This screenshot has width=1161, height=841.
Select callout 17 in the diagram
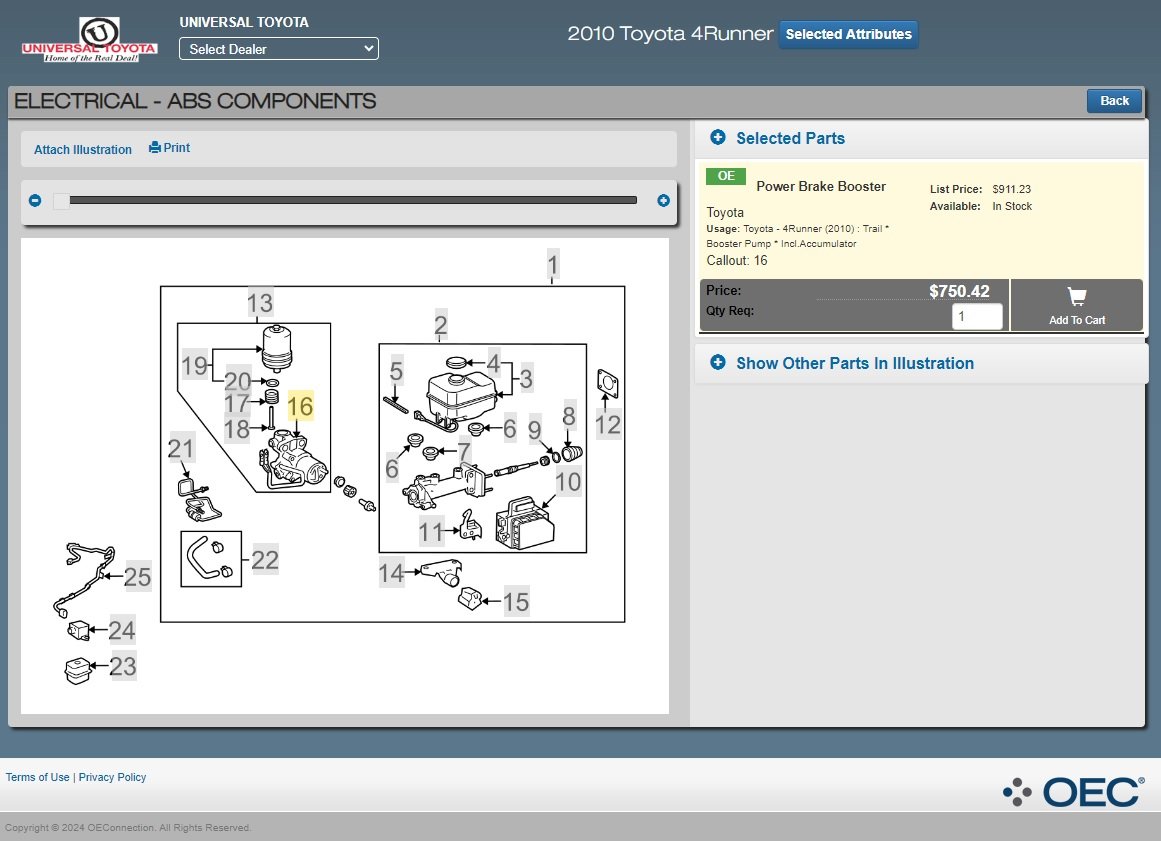237,403
